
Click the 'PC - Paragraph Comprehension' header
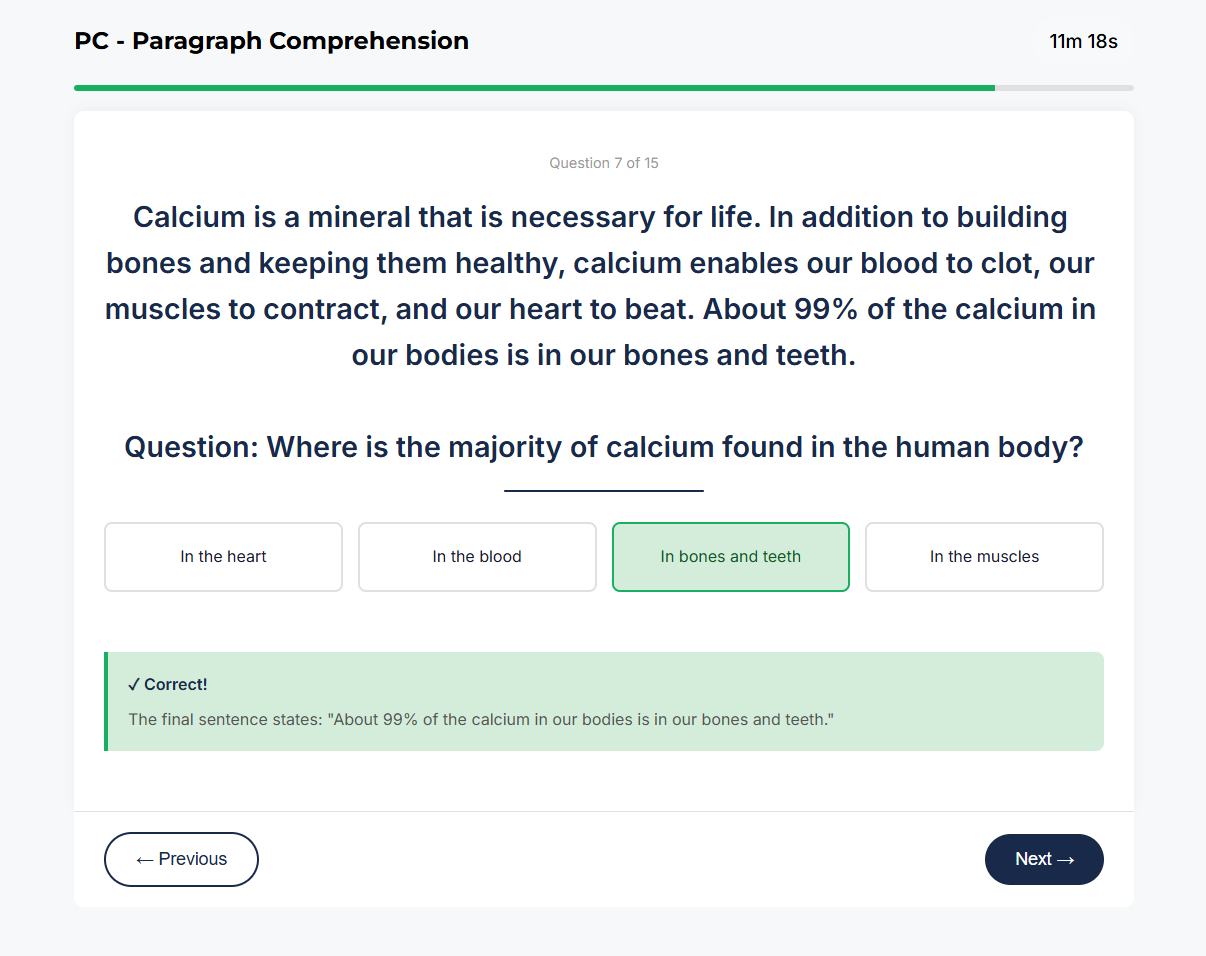click(x=271, y=41)
